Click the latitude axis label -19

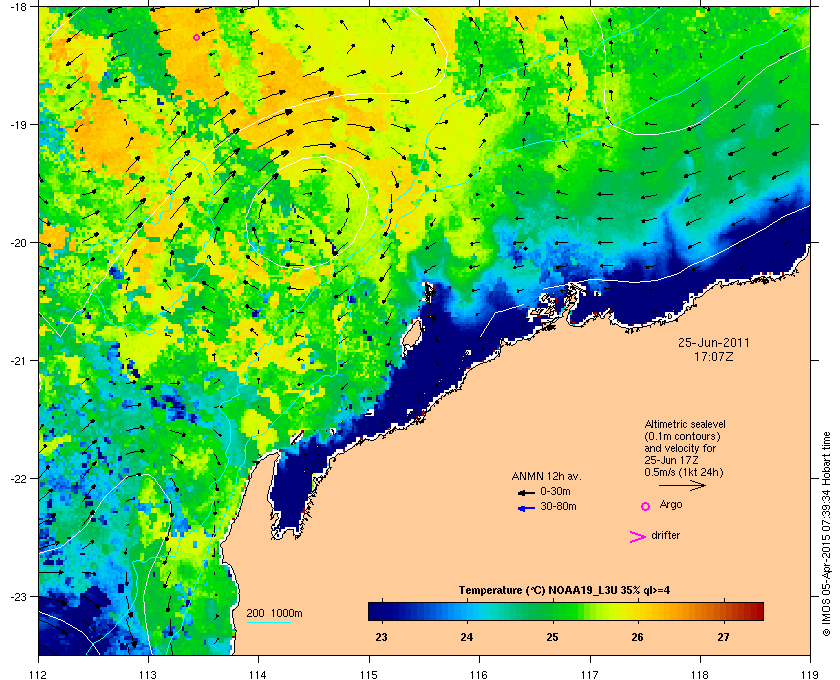click(18, 124)
